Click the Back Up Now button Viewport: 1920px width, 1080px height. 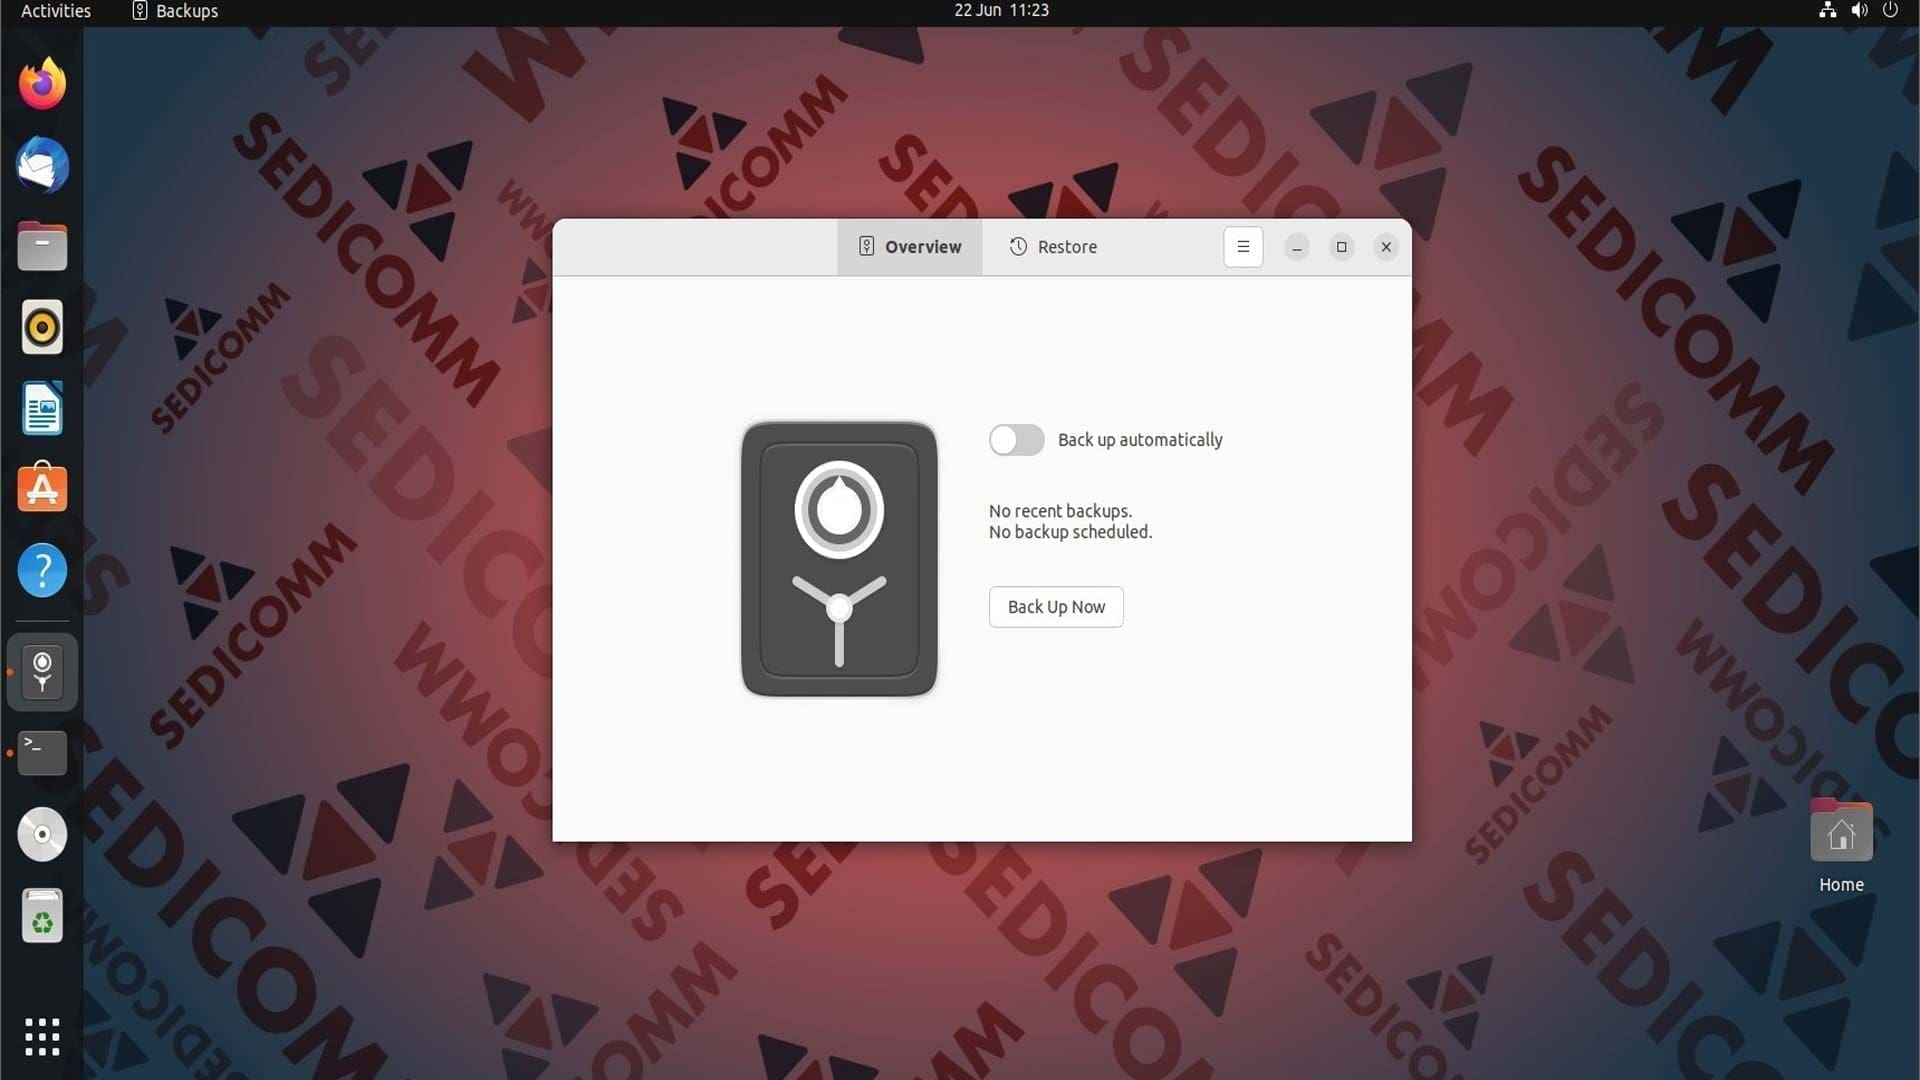click(x=1056, y=607)
